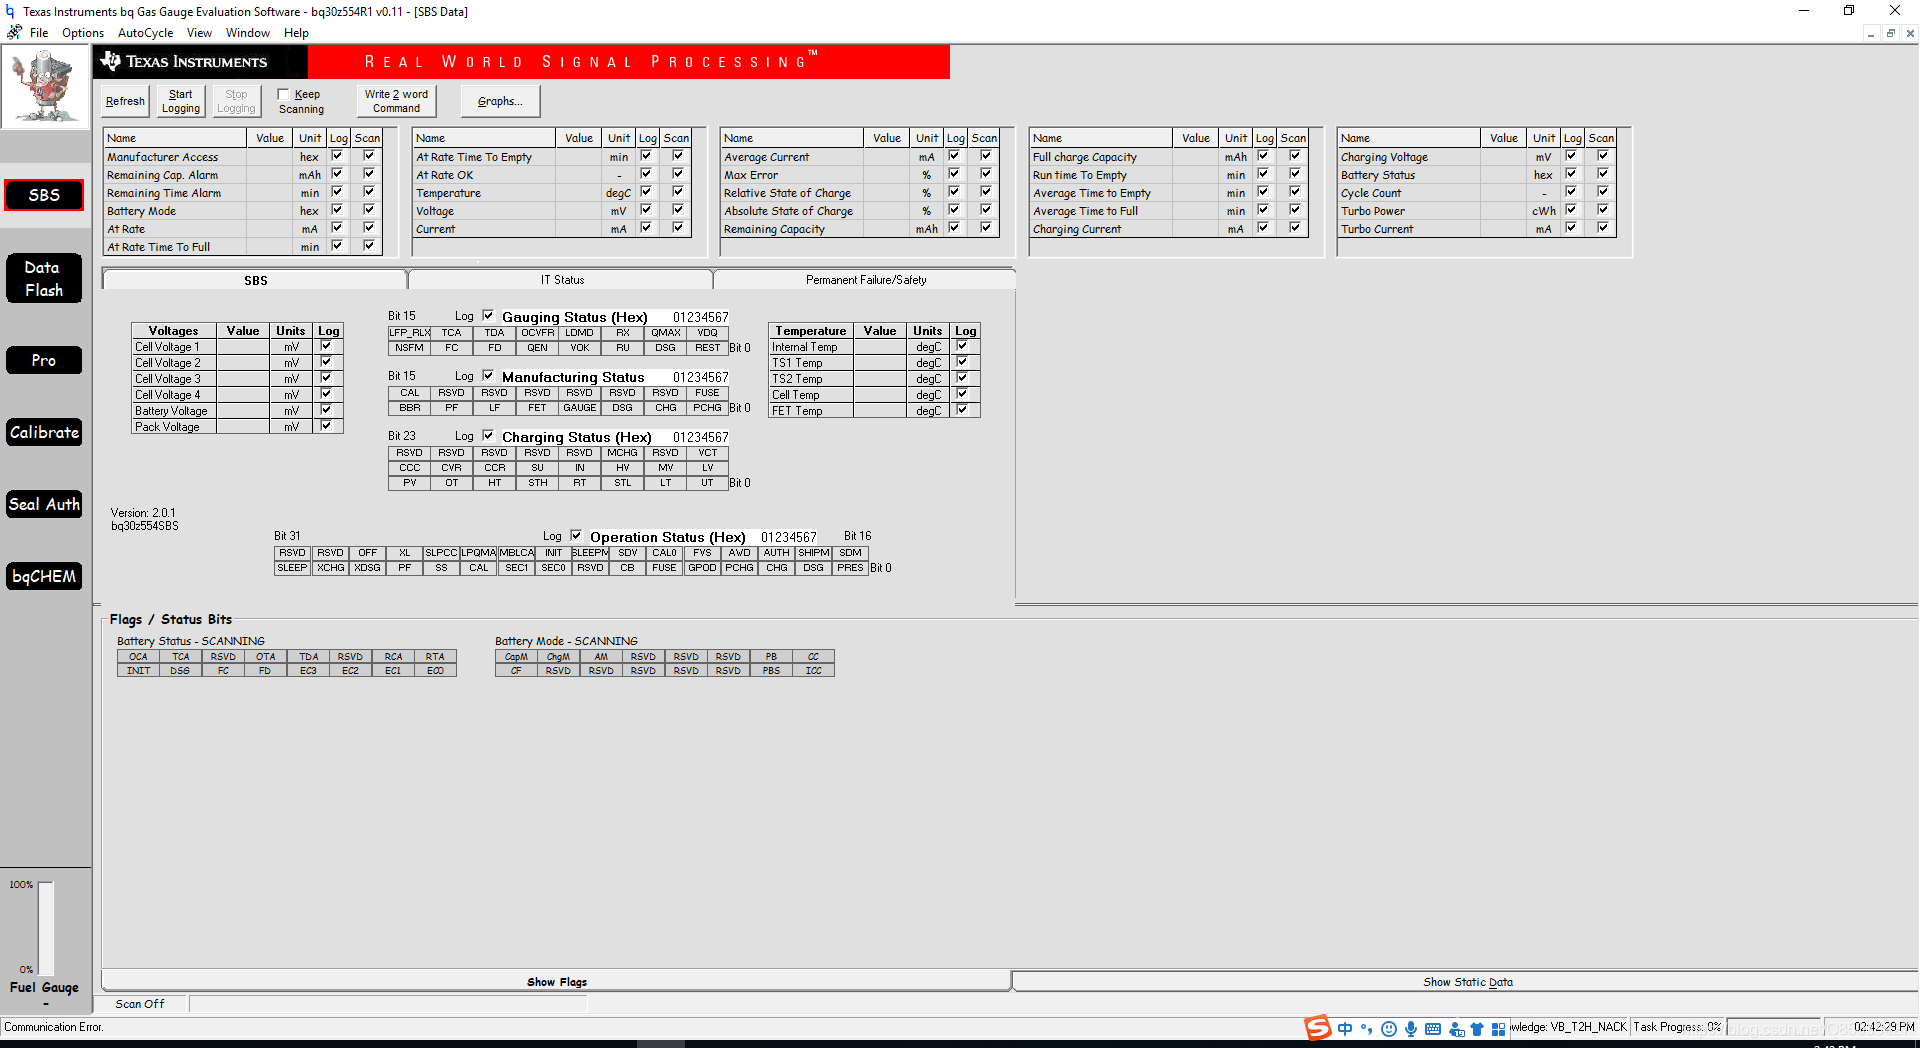The height and width of the screenshot is (1048, 1920).
Task: Open the skin shirt icon in Sogou bar
Action: (1476, 1028)
